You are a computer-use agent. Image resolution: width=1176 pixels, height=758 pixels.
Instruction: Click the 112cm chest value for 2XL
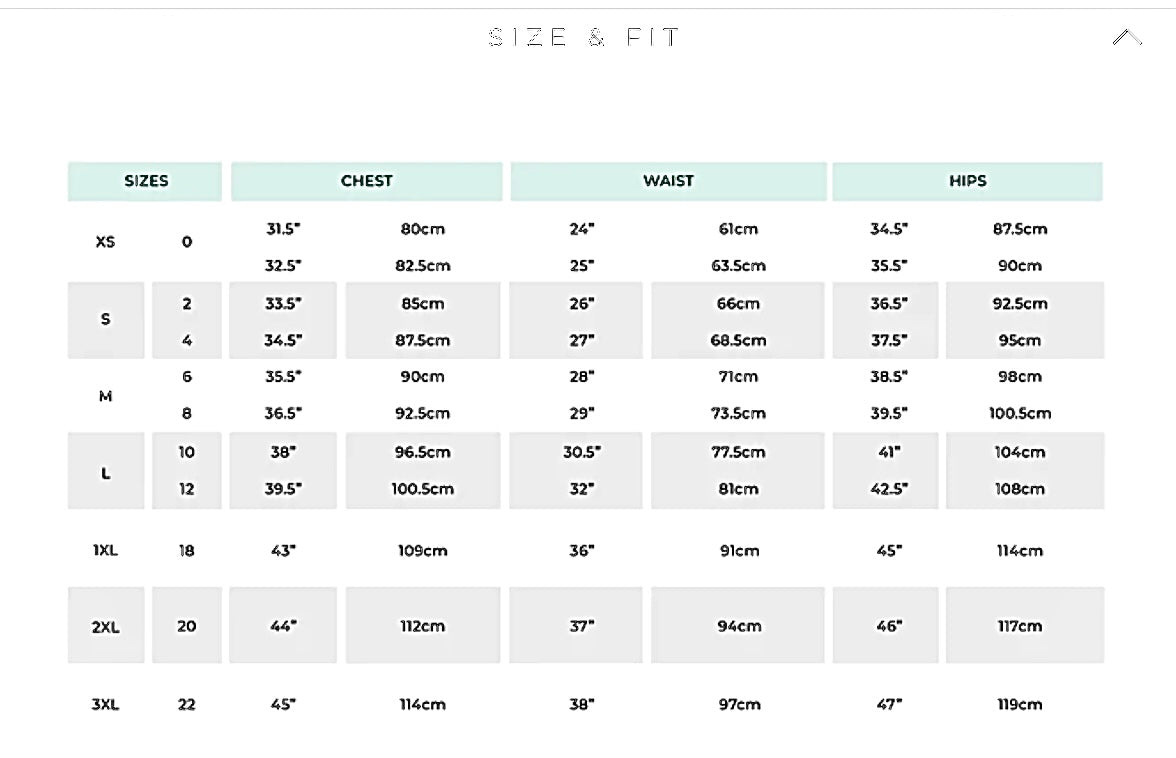click(x=422, y=626)
